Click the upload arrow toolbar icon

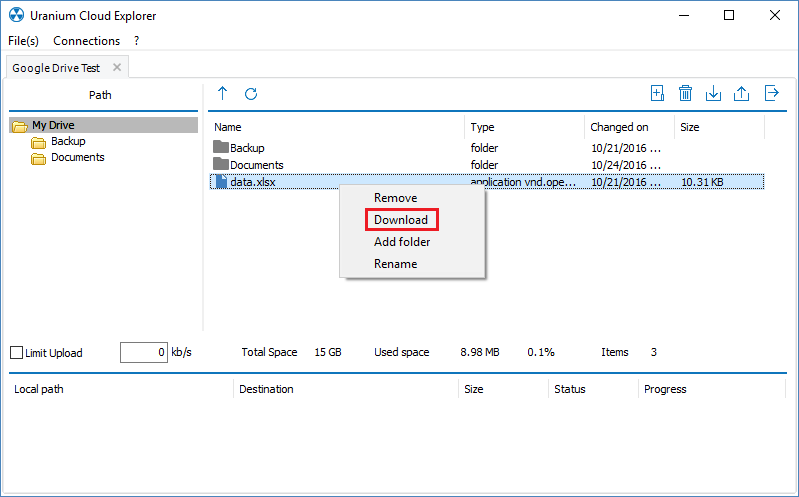[x=741, y=94]
